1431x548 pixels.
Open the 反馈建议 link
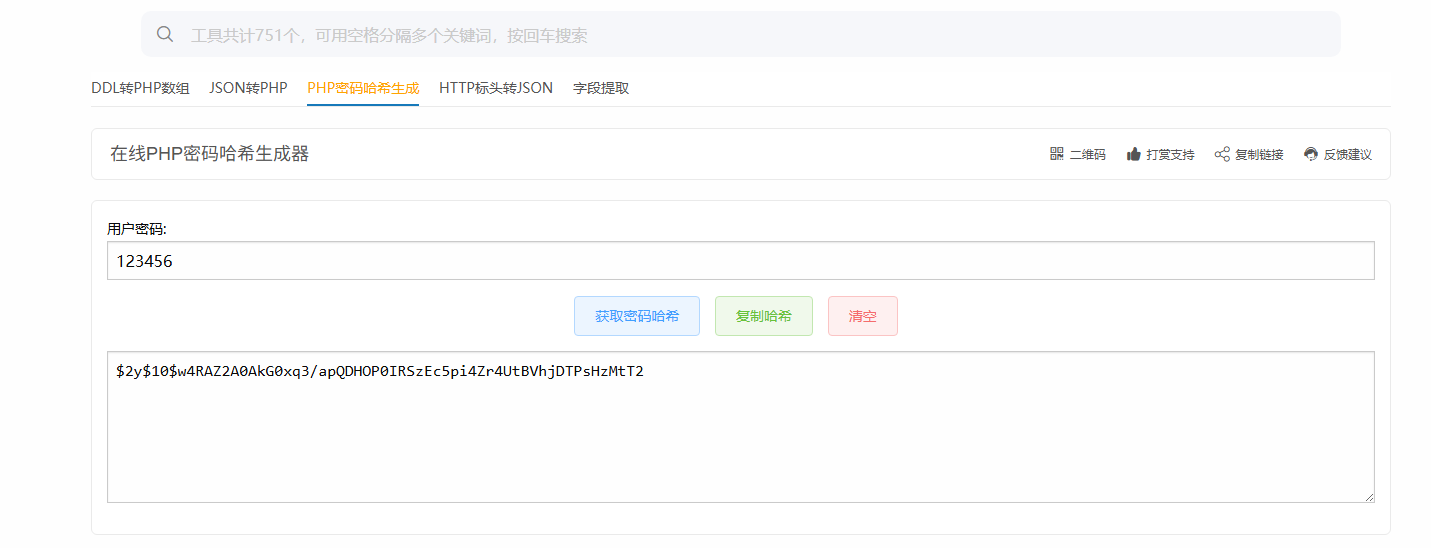pos(1338,154)
